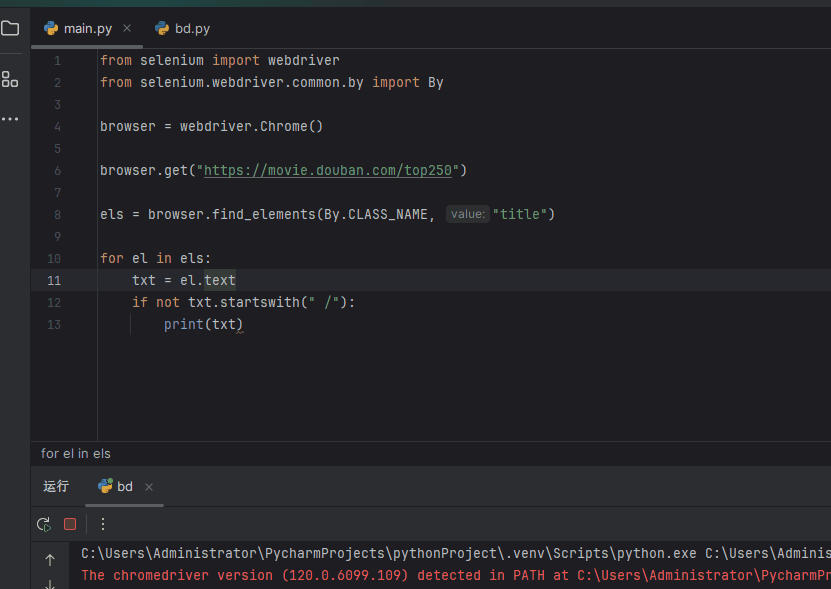Image resolution: width=831 pixels, height=589 pixels.
Task: Open the console options kebab menu
Action: pyautogui.click(x=102, y=524)
